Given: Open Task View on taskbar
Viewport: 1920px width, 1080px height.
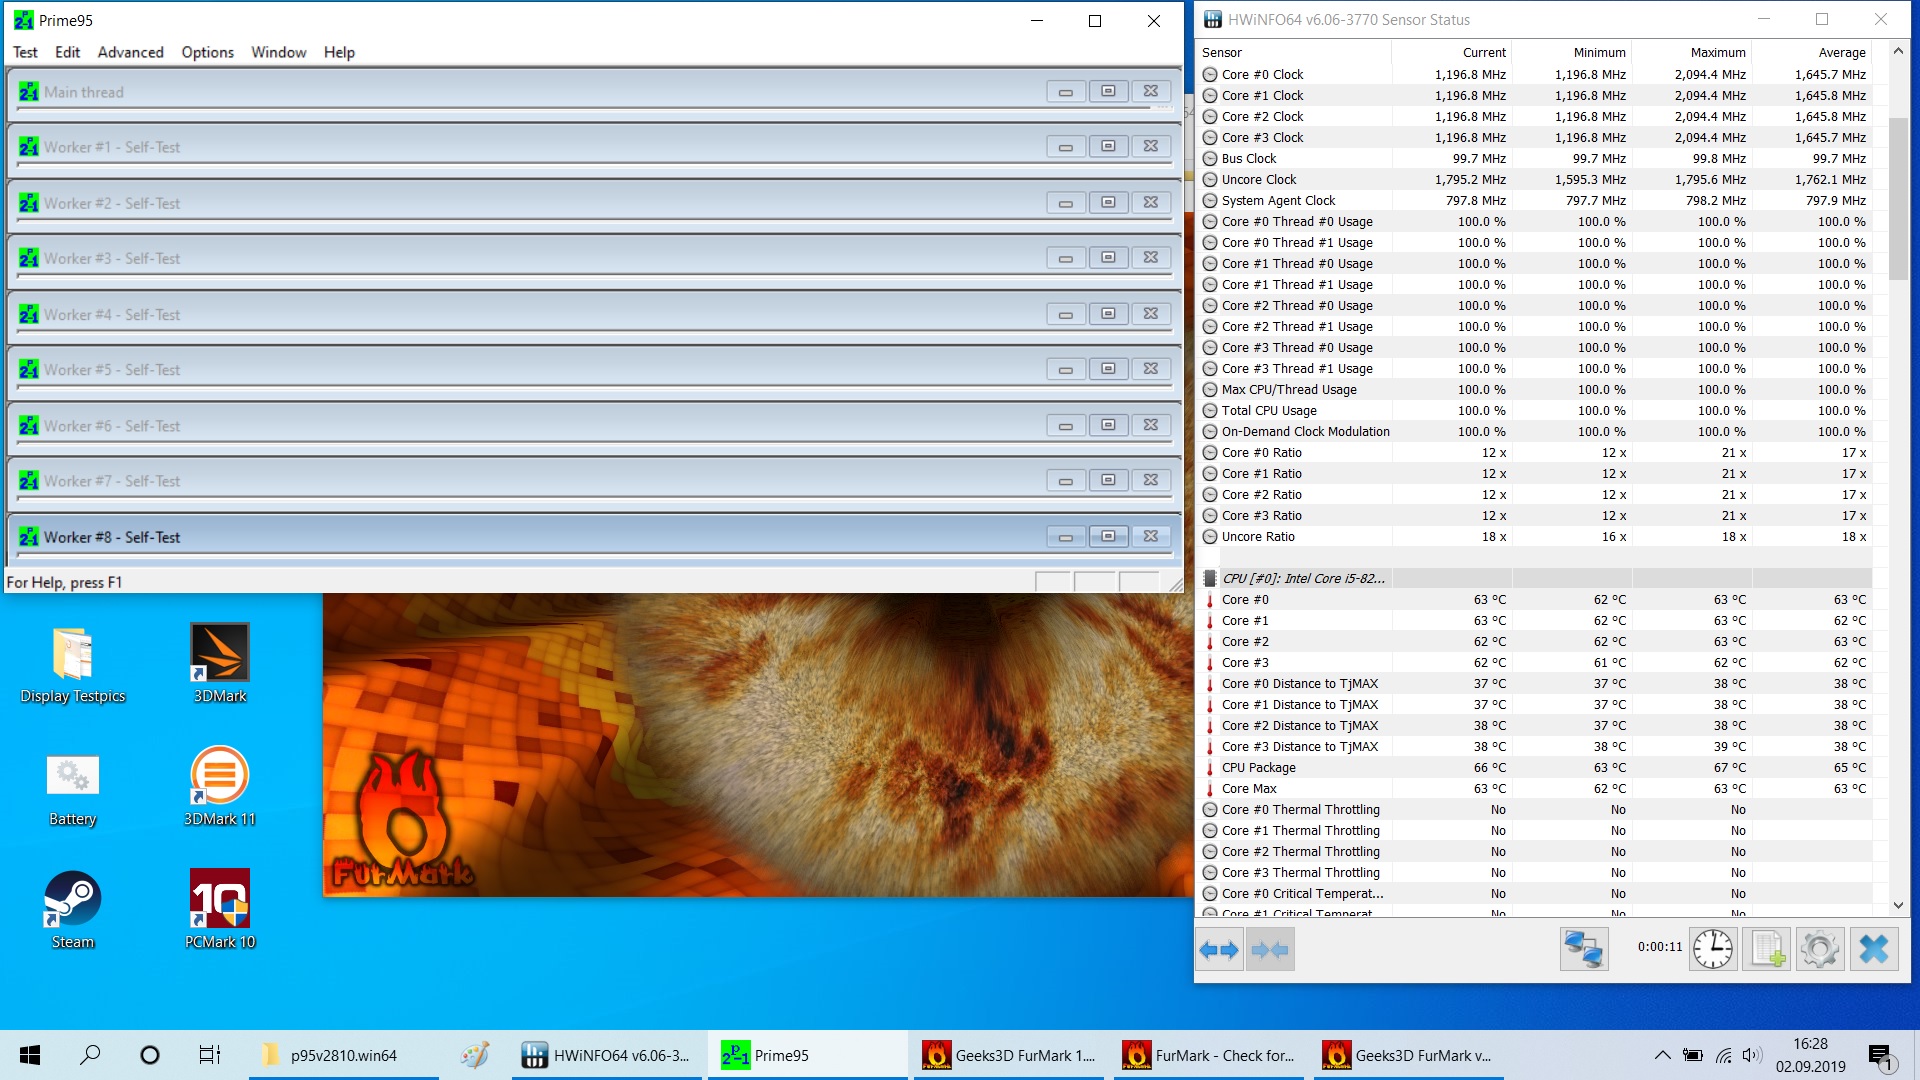Looking at the screenshot, I should tap(210, 1055).
